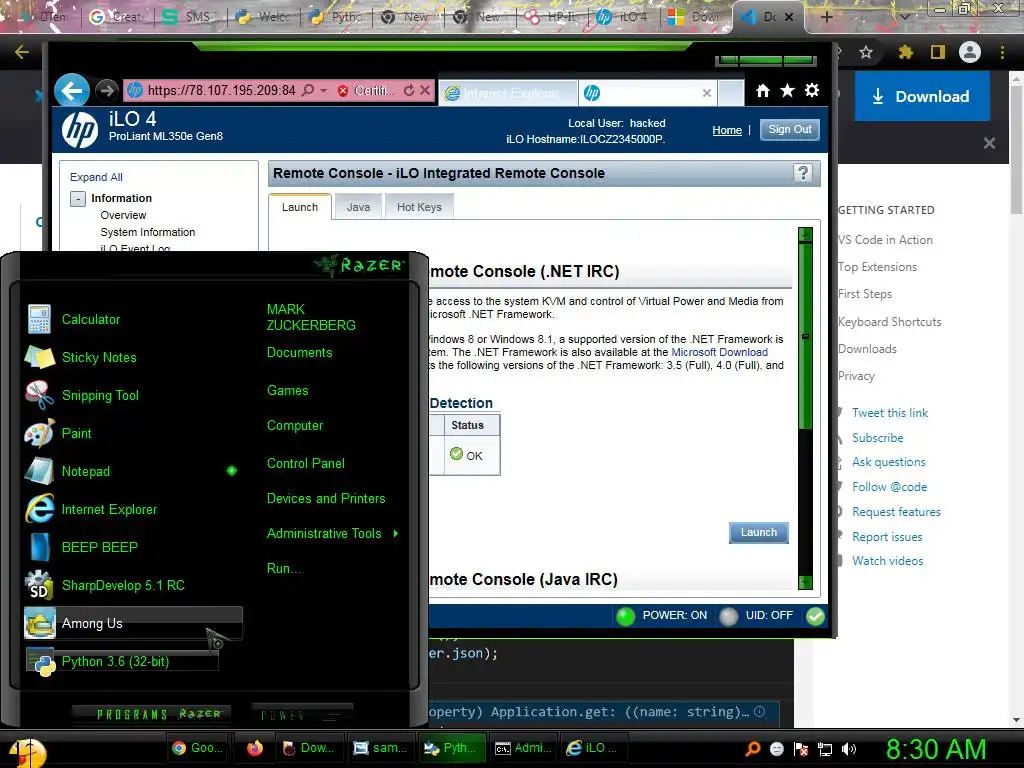This screenshot has height=768, width=1024.
Task: Switch to the Java tab
Action: pyautogui.click(x=358, y=207)
